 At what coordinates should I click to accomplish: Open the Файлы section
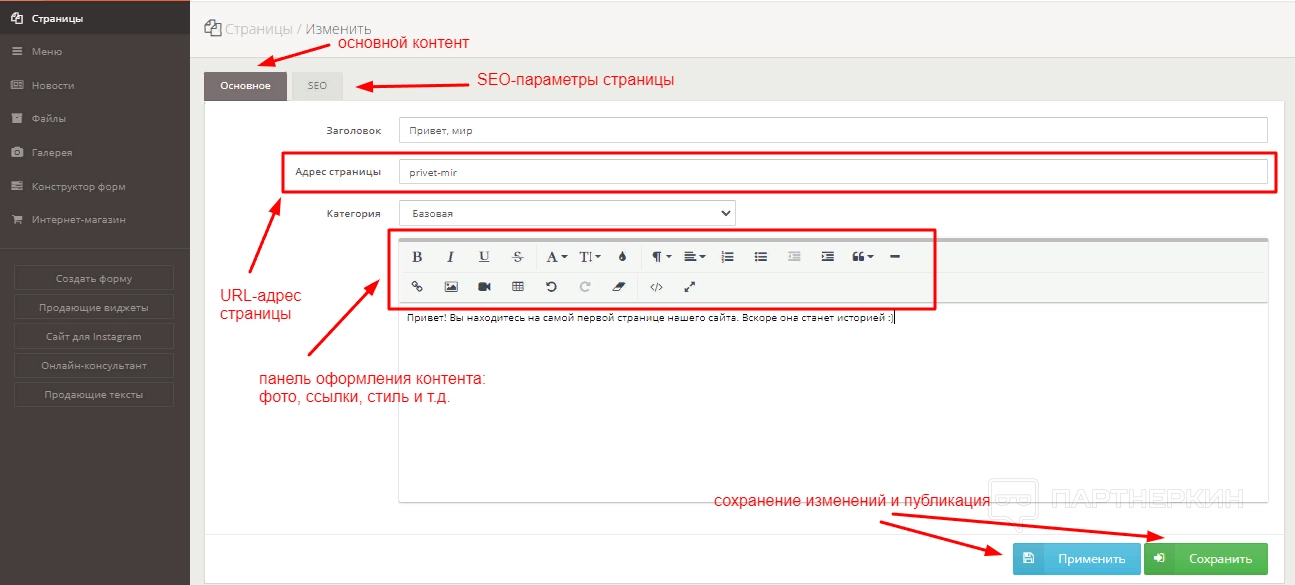[x=95, y=118]
